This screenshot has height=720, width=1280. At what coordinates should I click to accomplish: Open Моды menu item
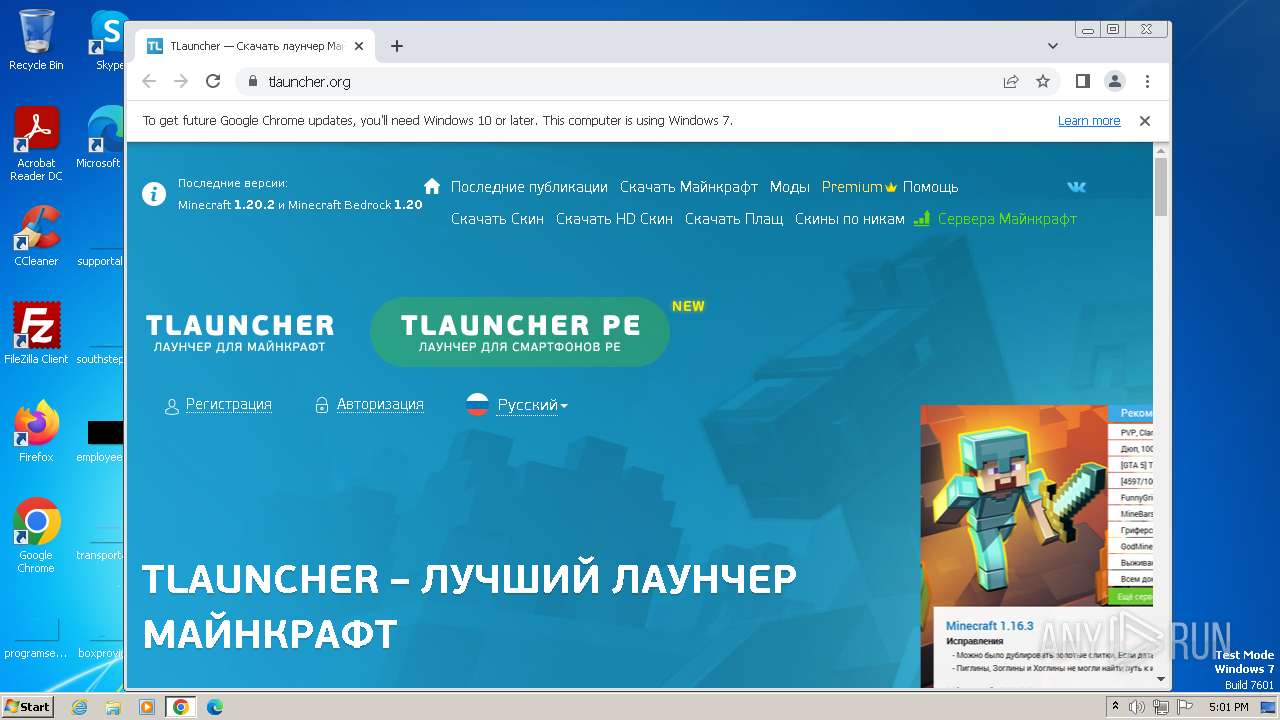coord(790,187)
